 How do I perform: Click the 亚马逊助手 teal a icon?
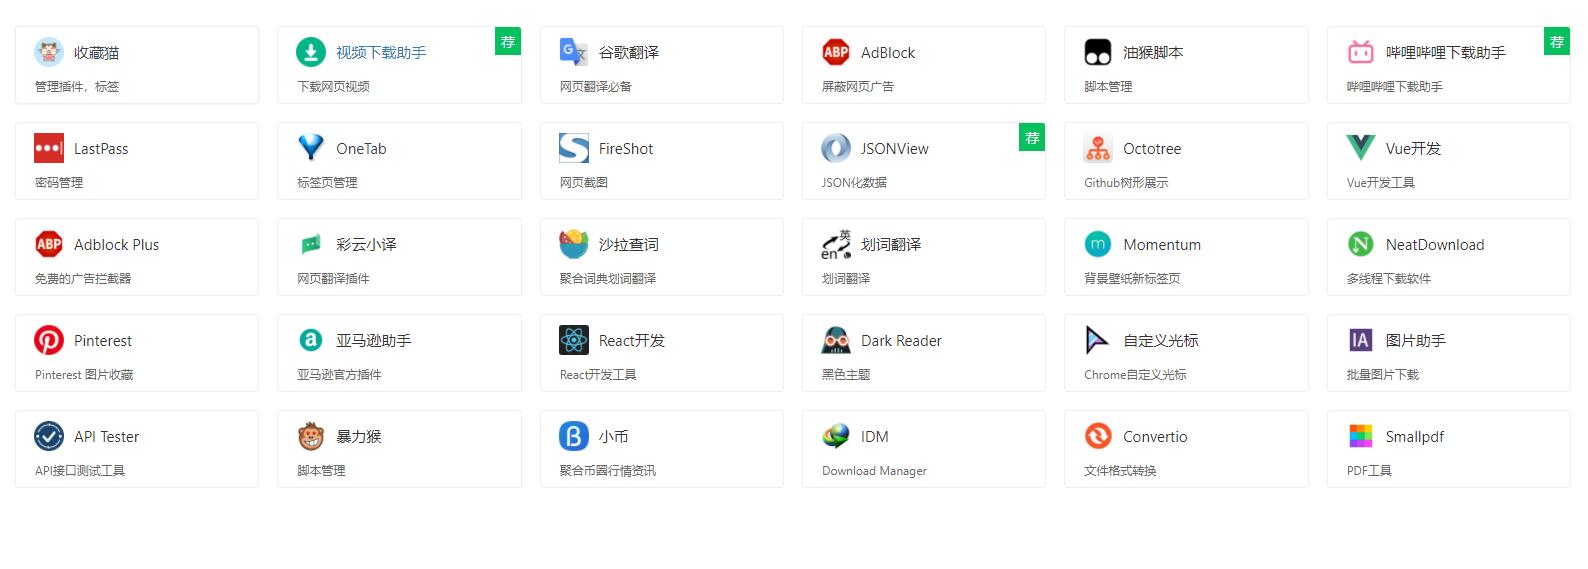click(x=311, y=340)
